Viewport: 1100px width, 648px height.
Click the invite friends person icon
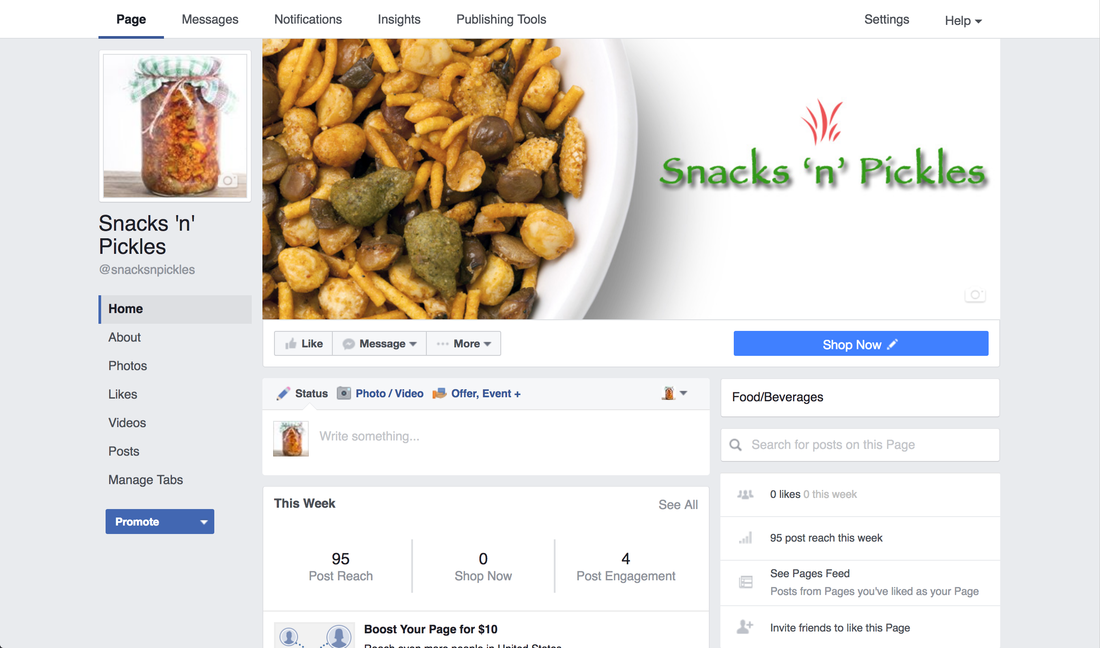point(745,627)
